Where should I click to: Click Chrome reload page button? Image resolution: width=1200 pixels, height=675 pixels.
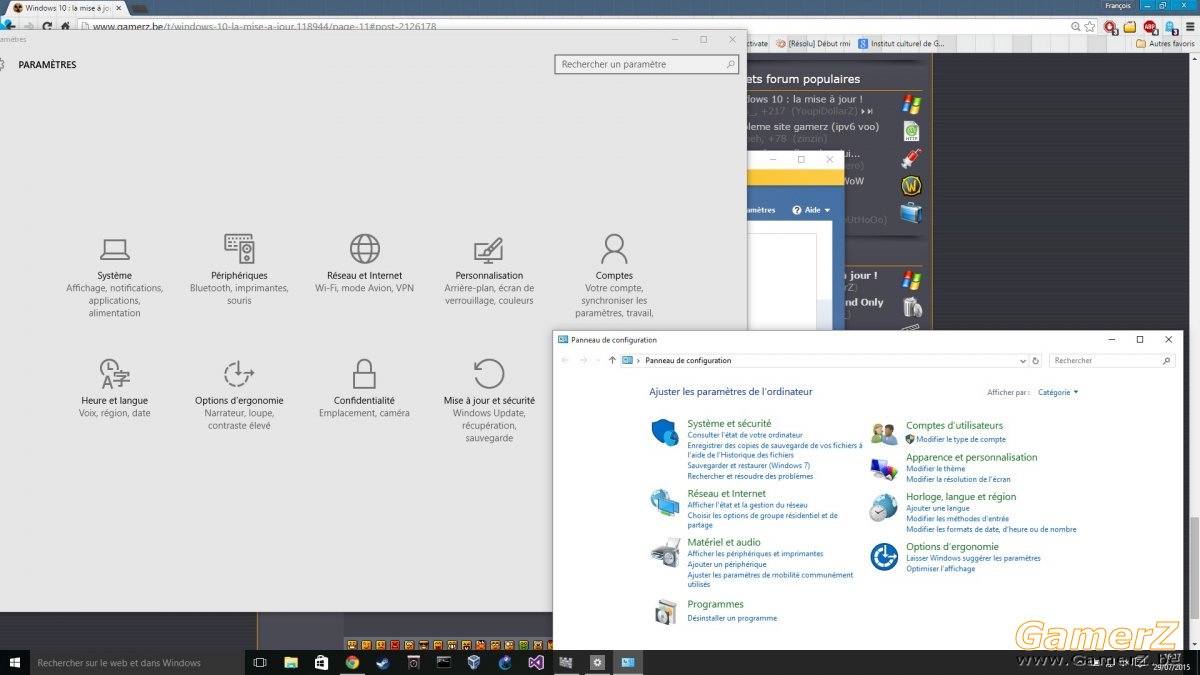click(x=47, y=27)
